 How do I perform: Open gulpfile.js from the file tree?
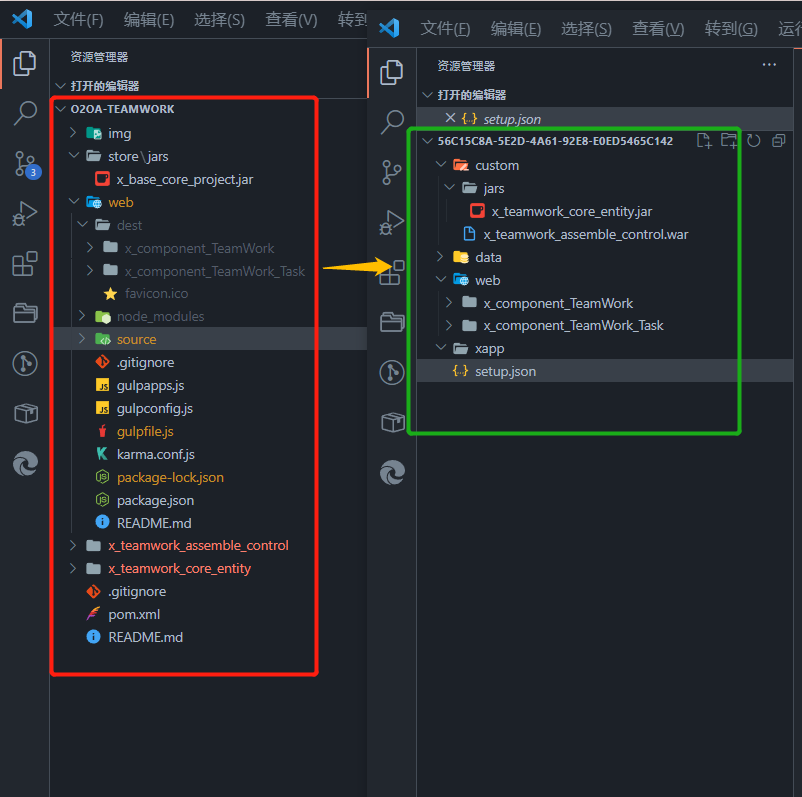click(144, 431)
